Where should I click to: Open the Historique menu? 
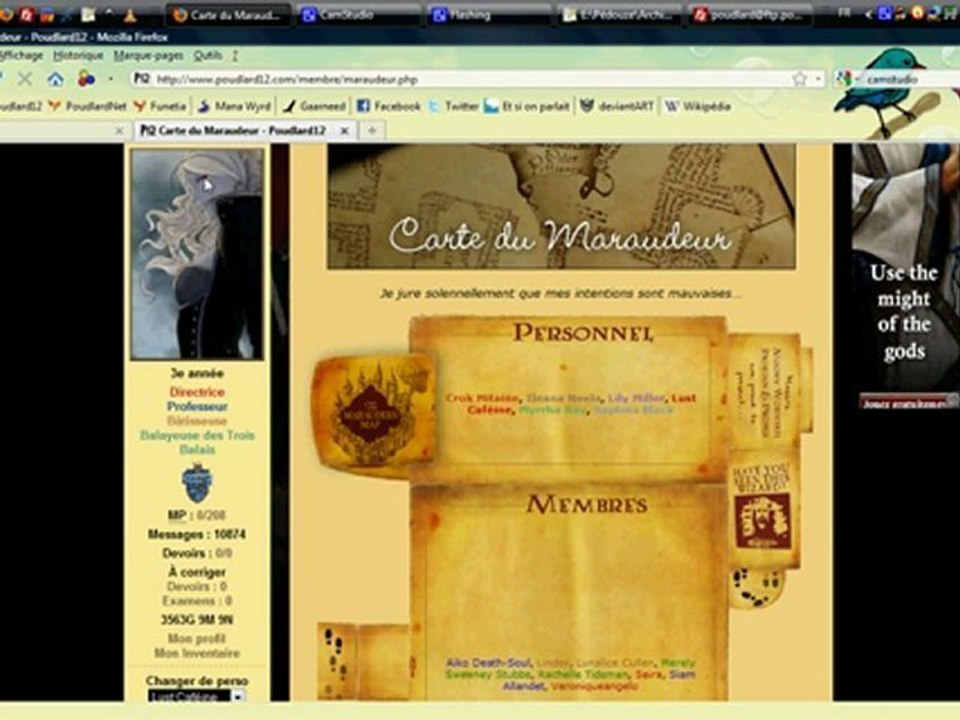pos(78,56)
